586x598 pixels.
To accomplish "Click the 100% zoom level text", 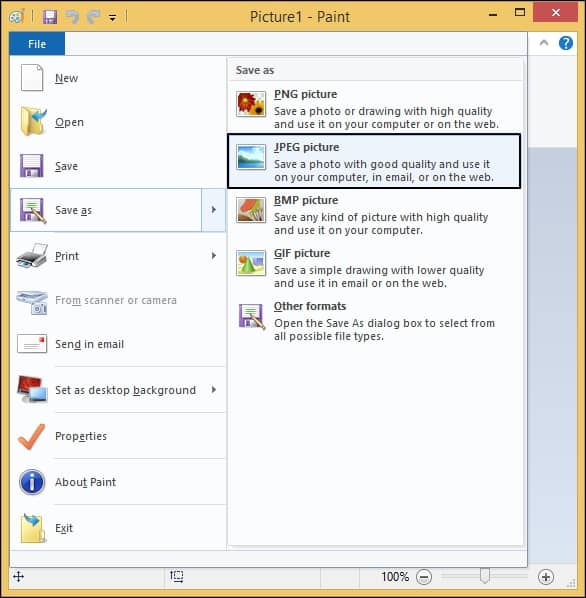I will [x=395, y=577].
